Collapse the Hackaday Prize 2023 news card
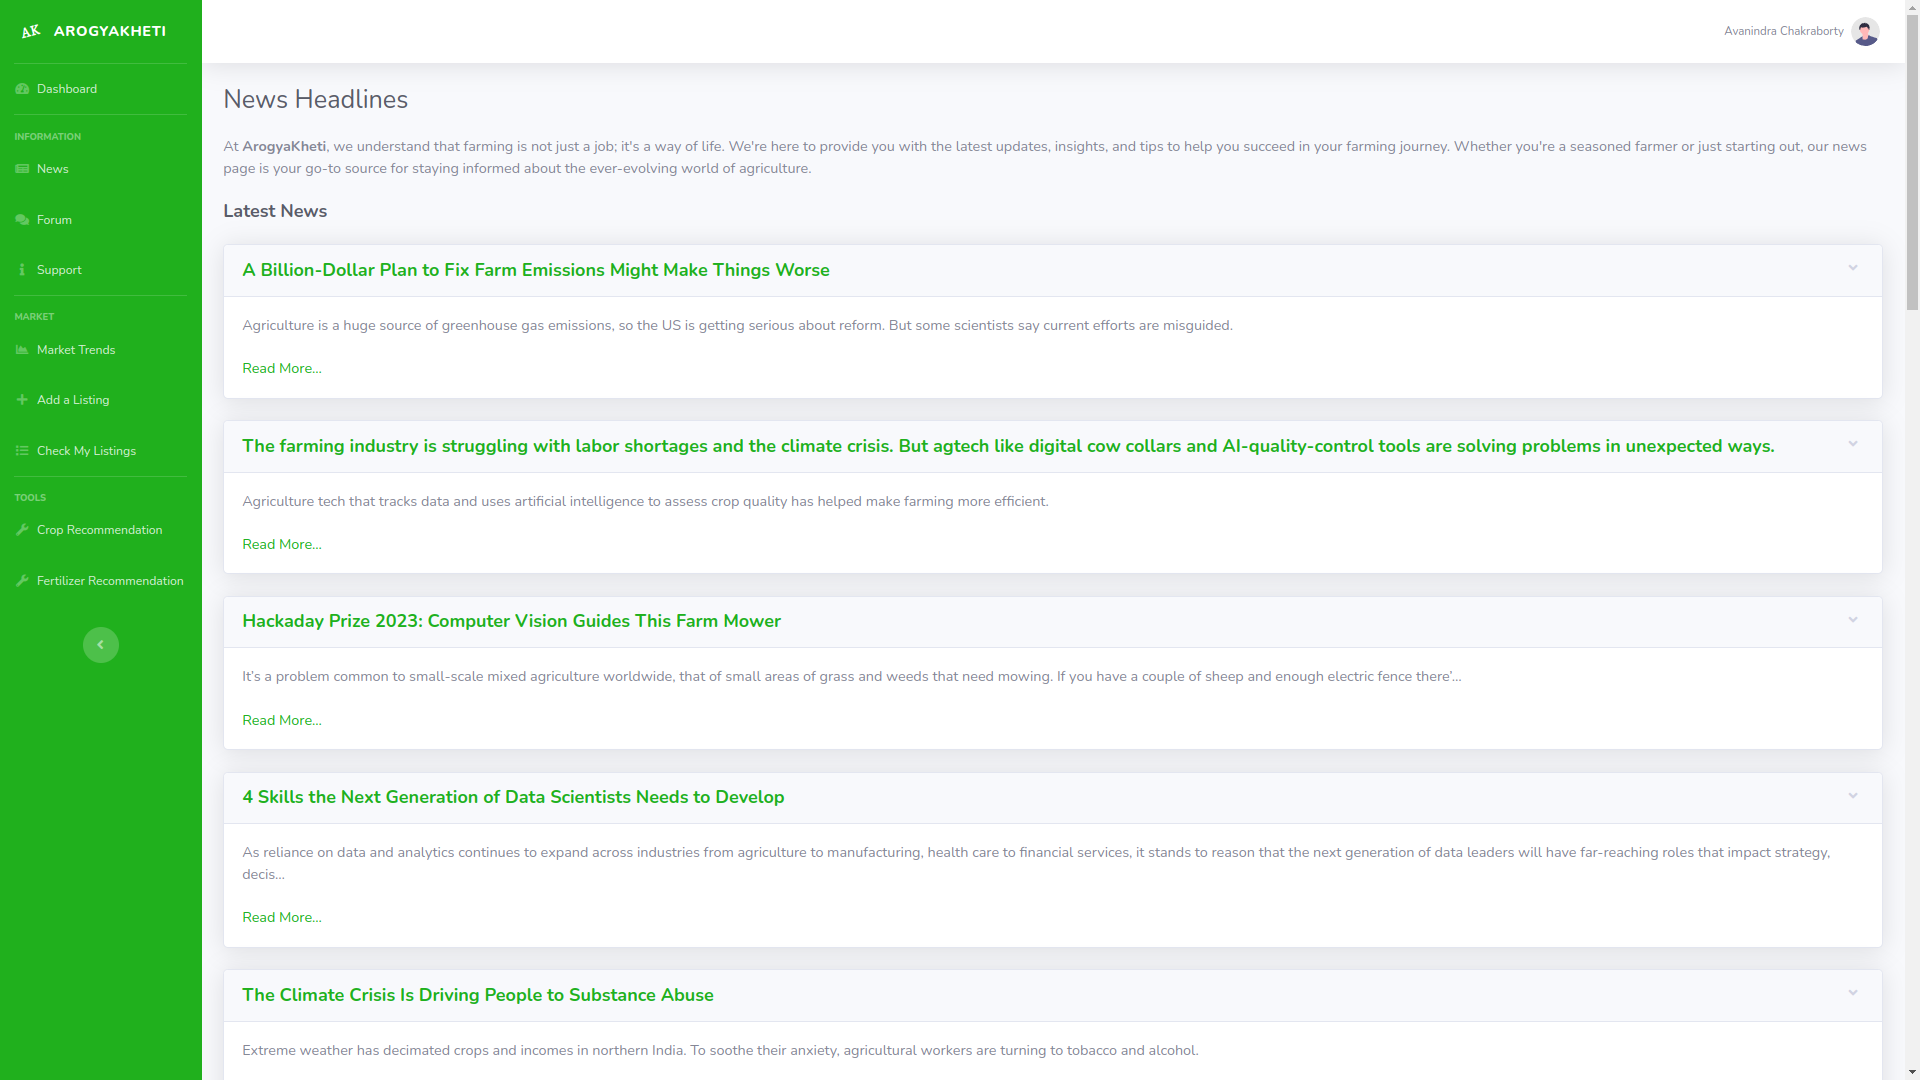 pos(1852,620)
